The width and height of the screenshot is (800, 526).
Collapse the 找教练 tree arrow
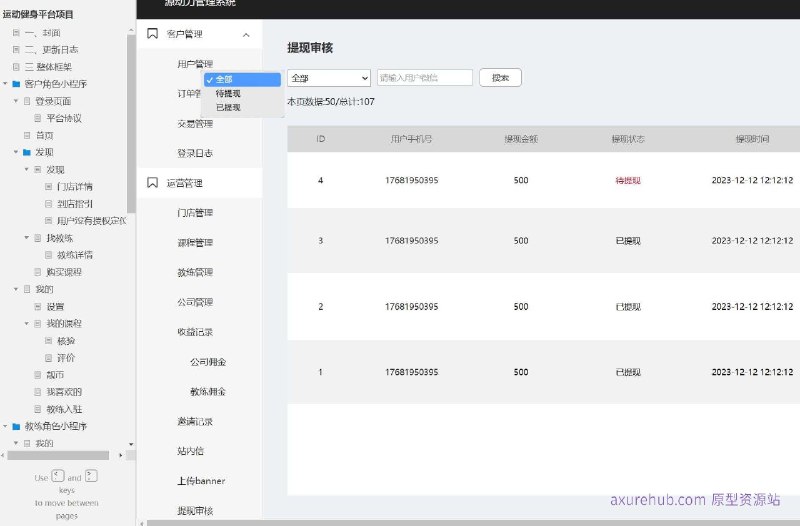[x=27, y=237]
